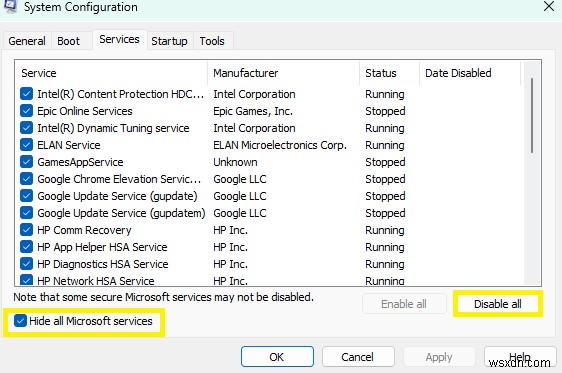The image size is (562, 373).
Task: Uncheck Intel(R) Content Protection HDCP service
Action: pos(27,94)
